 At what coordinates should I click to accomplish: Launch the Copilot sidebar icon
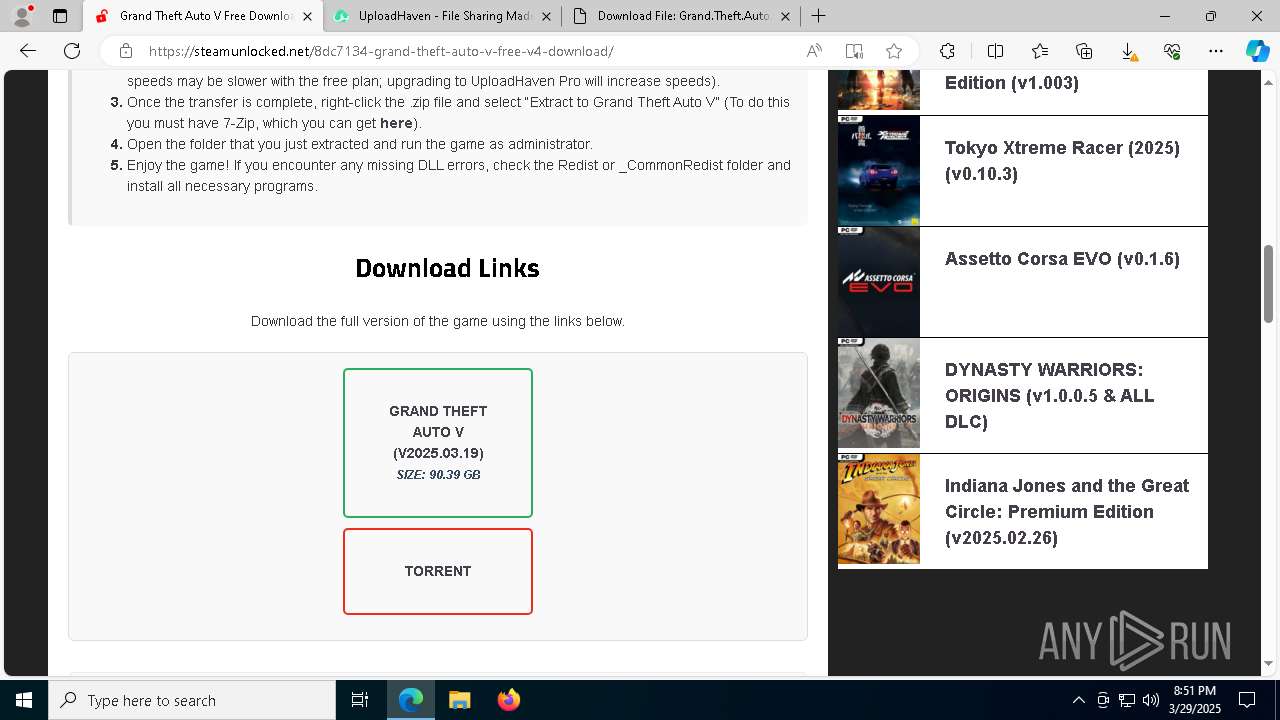pyautogui.click(x=1257, y=51)
